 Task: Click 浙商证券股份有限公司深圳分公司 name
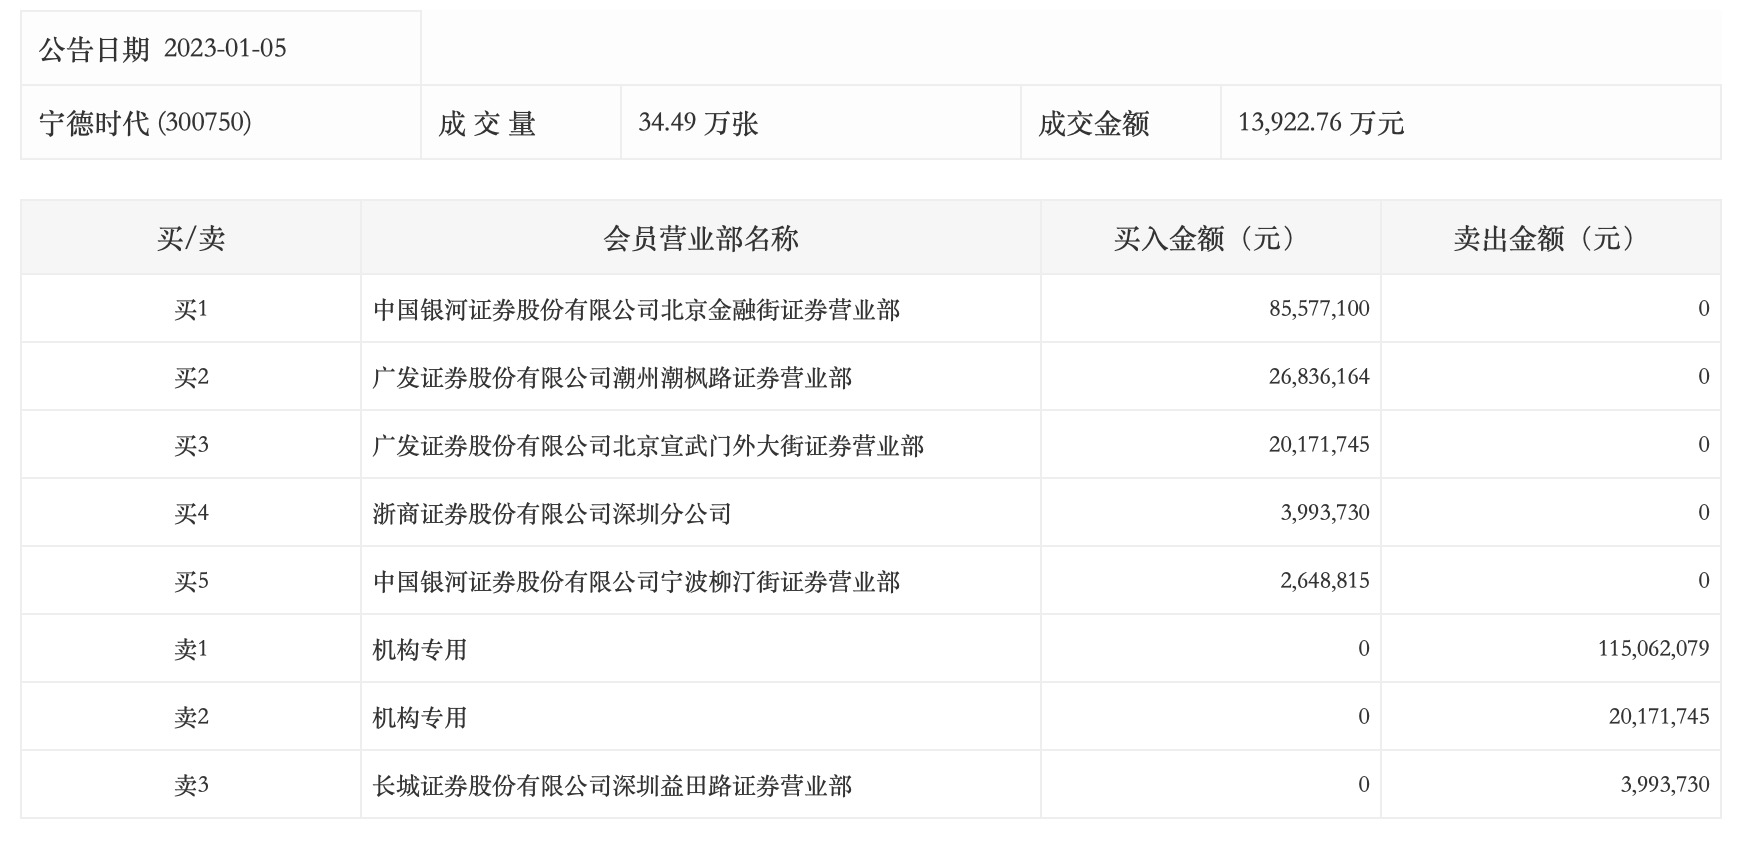click(x=552, y=514)
